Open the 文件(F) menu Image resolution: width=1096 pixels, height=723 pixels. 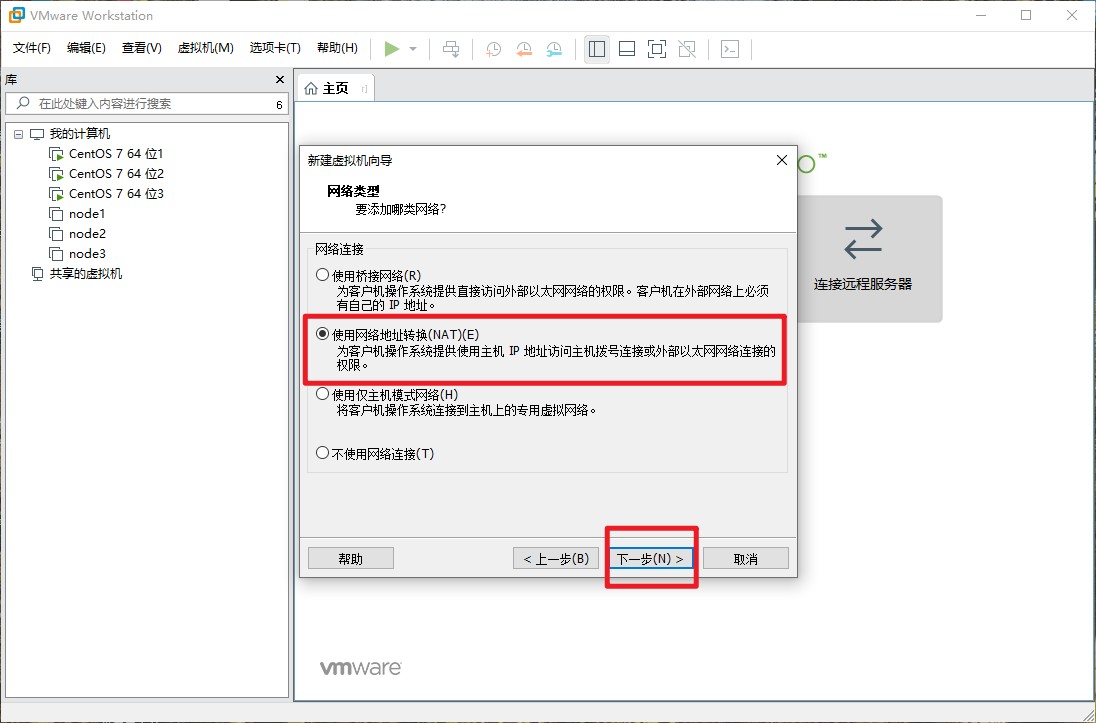[x=32, y=48]
